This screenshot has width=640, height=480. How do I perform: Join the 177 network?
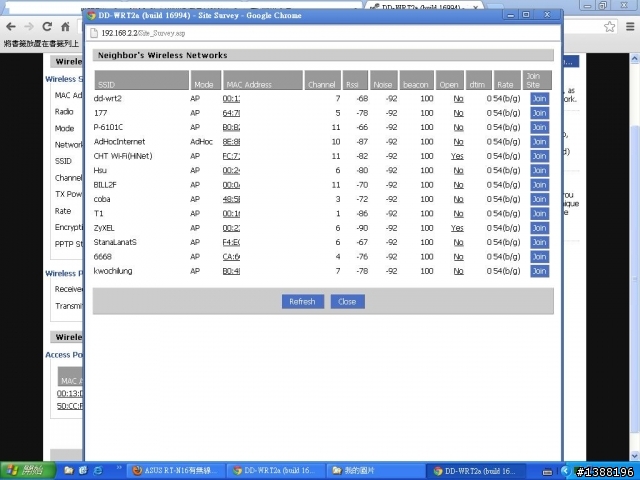coord(539,113)
